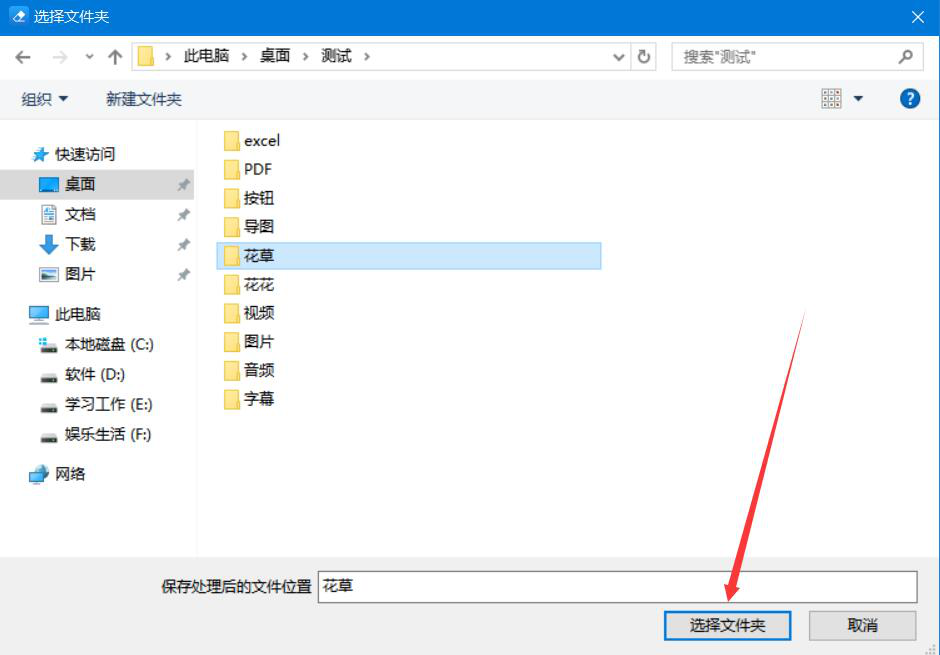Select the 图片 folder in file list
This screenshot has width=940, height=655.
[249, 342]
